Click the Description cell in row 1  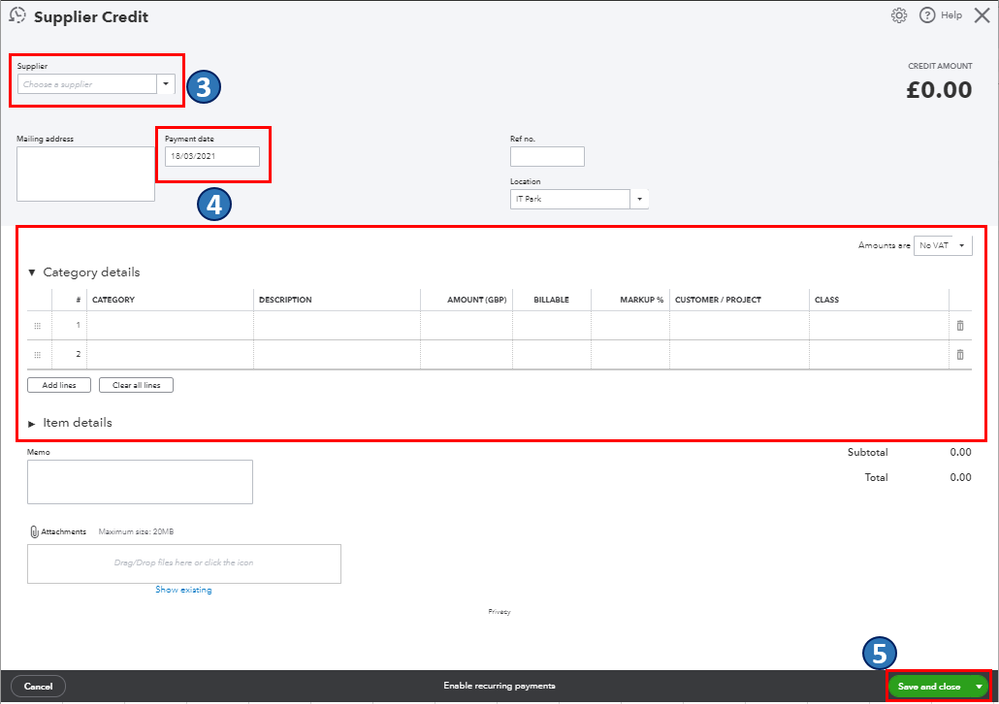click(x=337, y=326)
